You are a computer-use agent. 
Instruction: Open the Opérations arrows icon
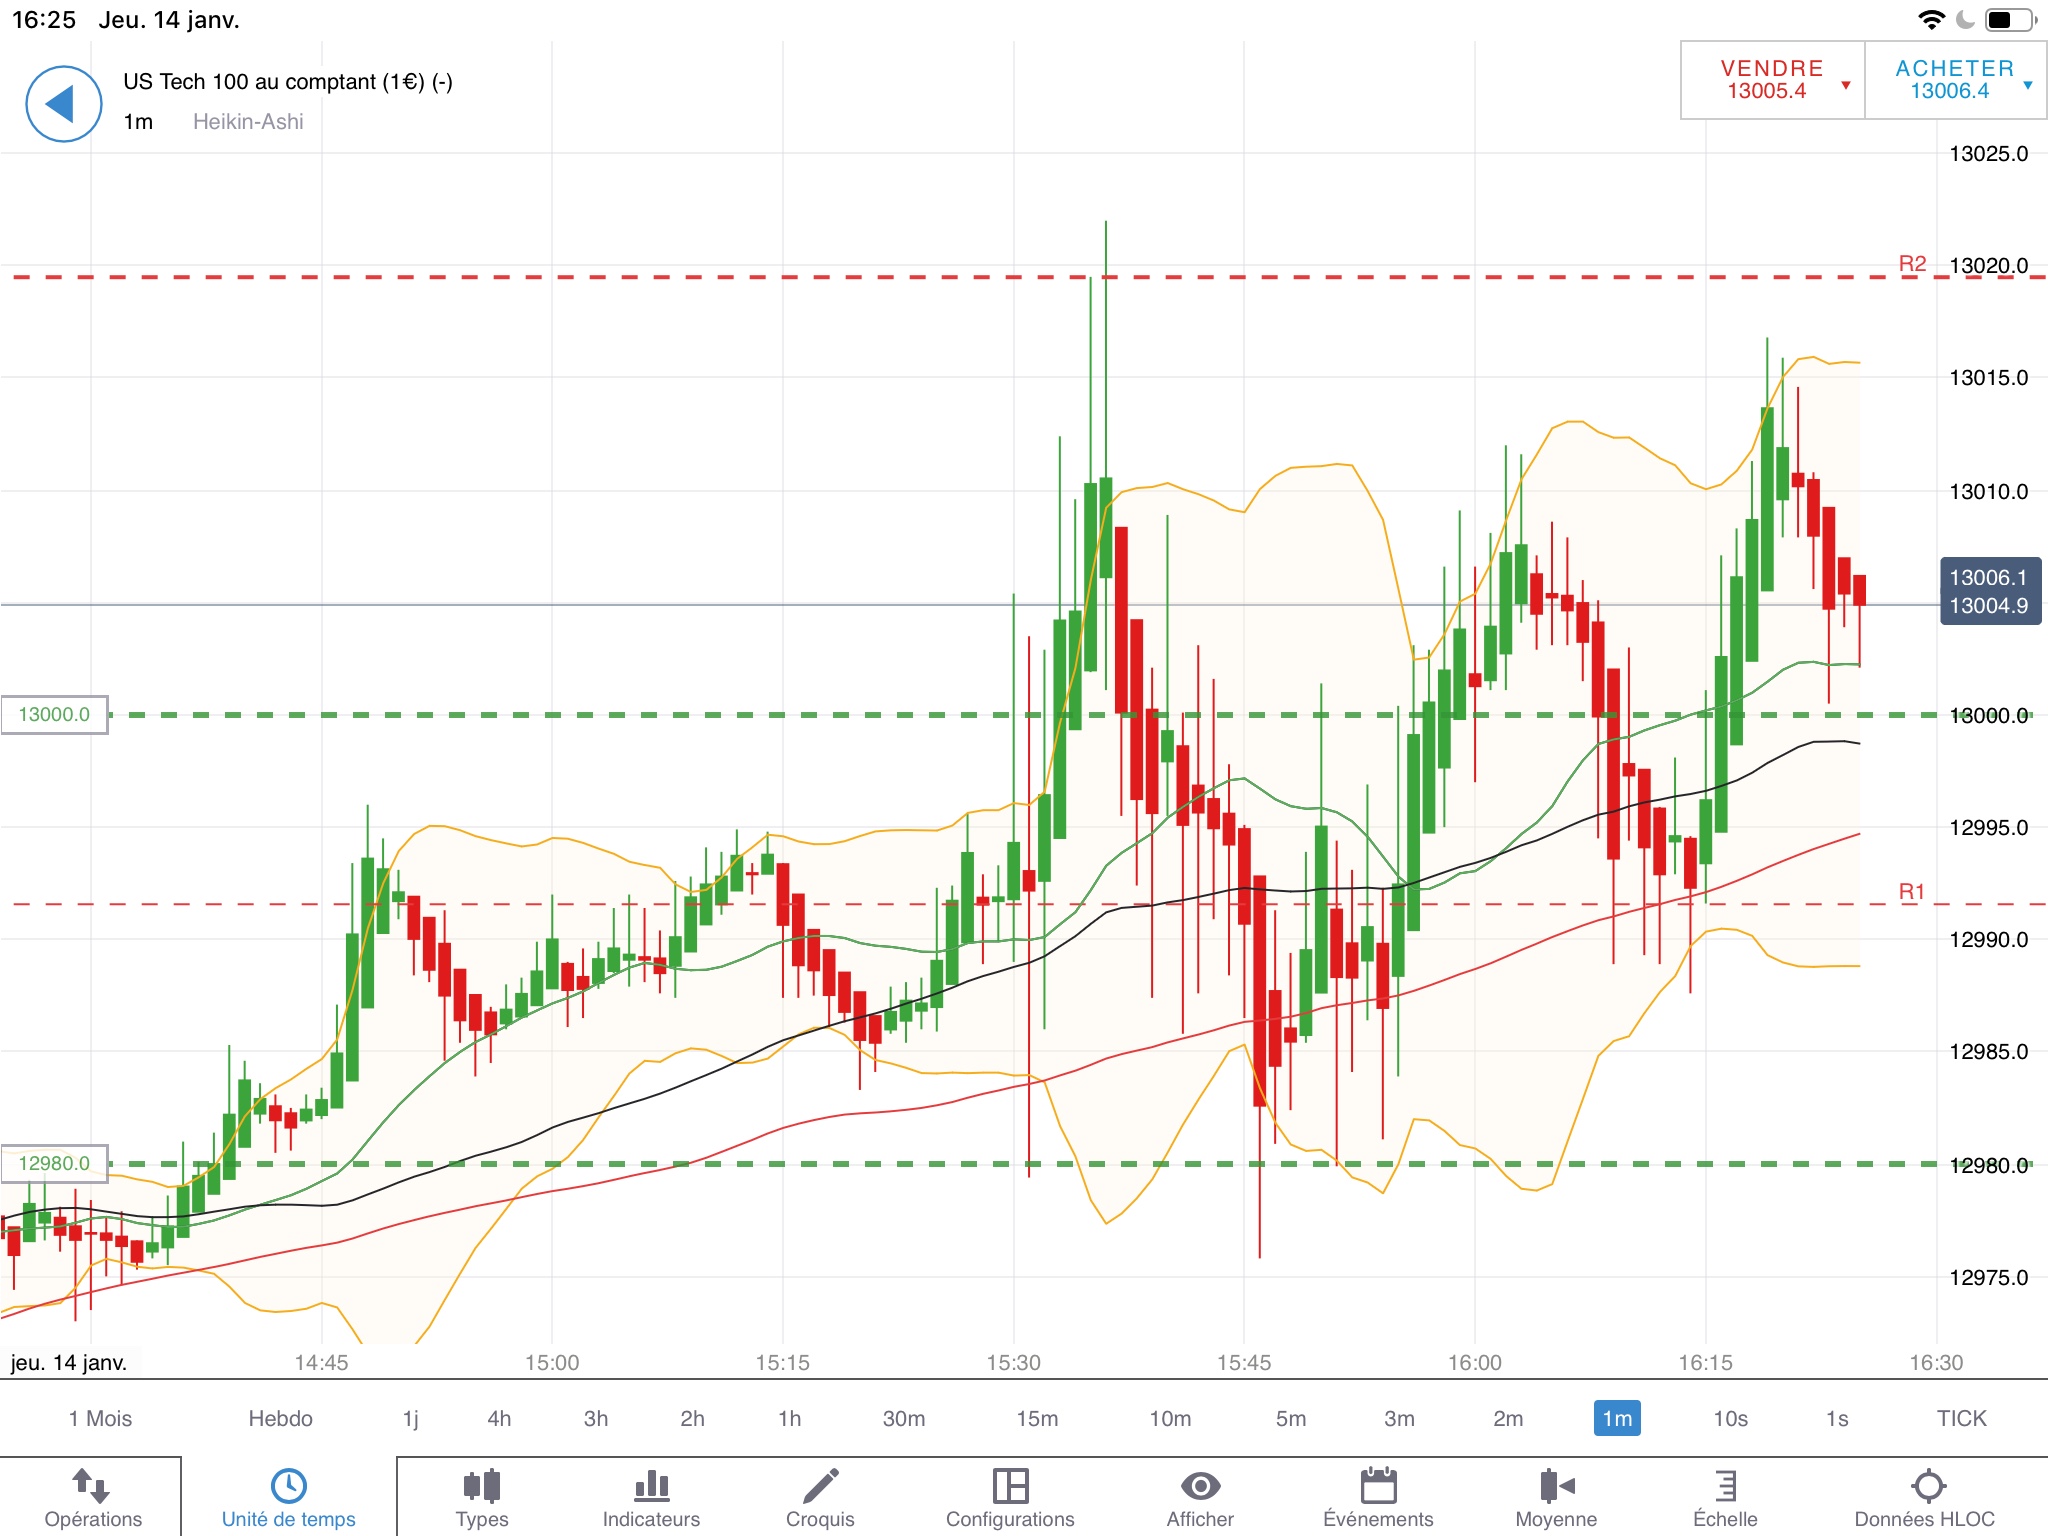(x=91, y=1486)
